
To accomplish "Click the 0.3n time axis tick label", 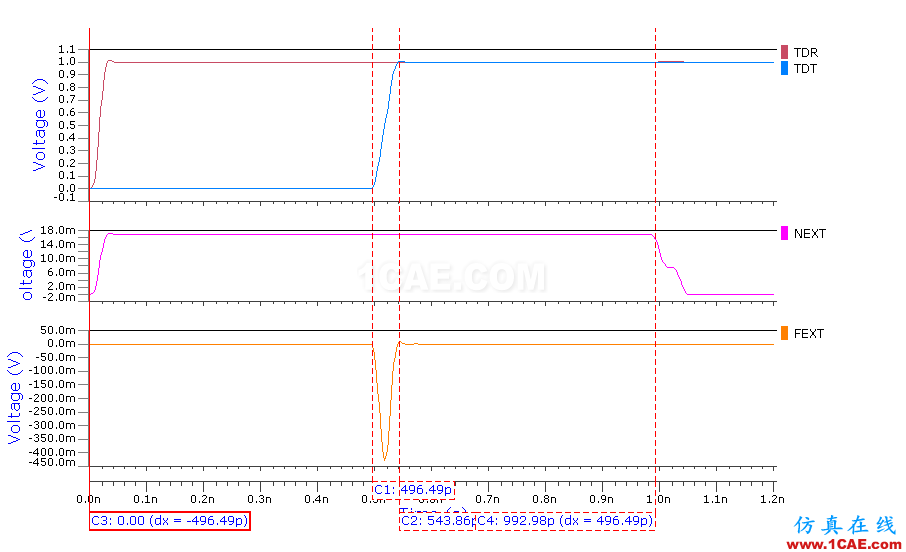I will [259, 499].
